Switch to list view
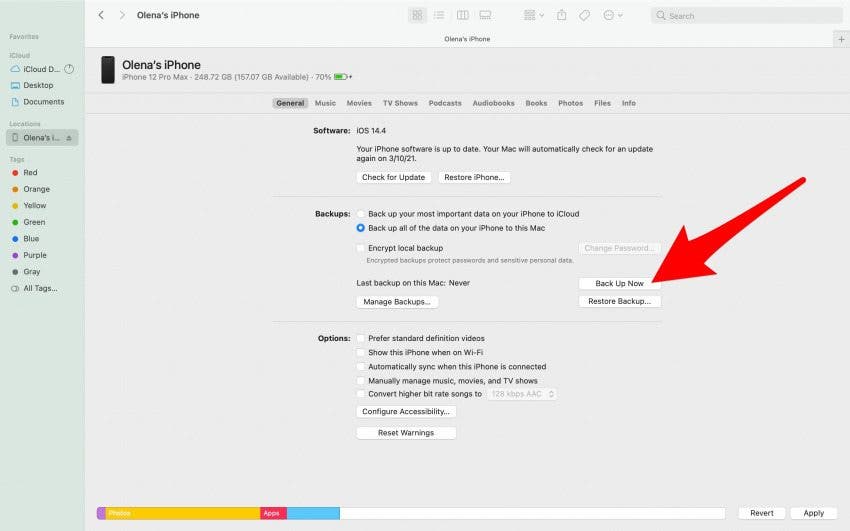Screen dimensions: 850x531 pyautogui.click(x=439, y=15)
